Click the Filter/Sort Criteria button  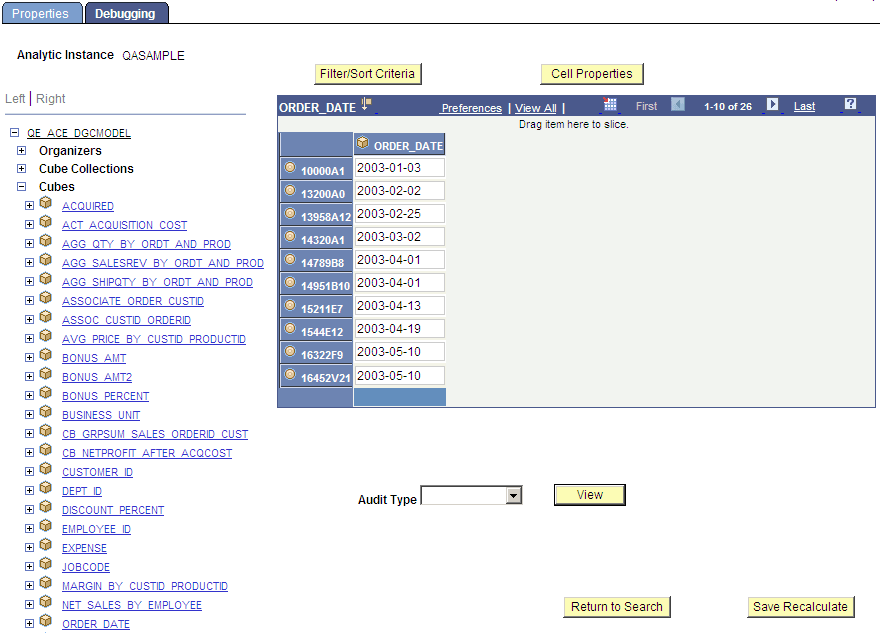[x=368, y=73]
